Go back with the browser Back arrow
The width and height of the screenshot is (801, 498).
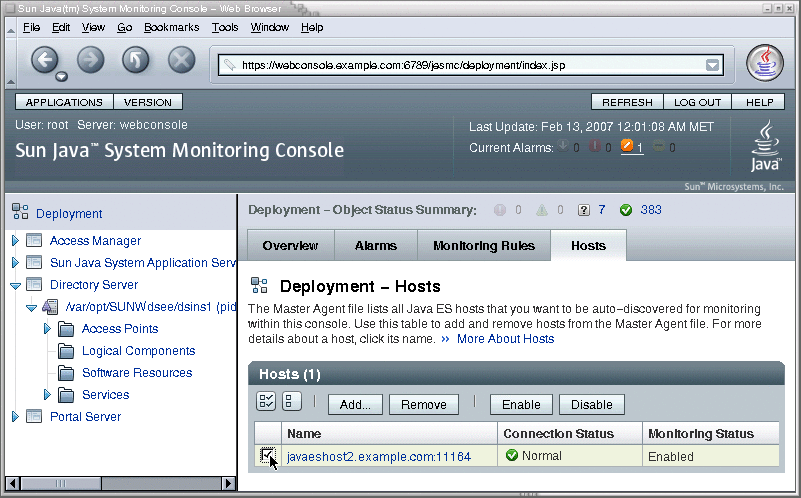(45, 60)
